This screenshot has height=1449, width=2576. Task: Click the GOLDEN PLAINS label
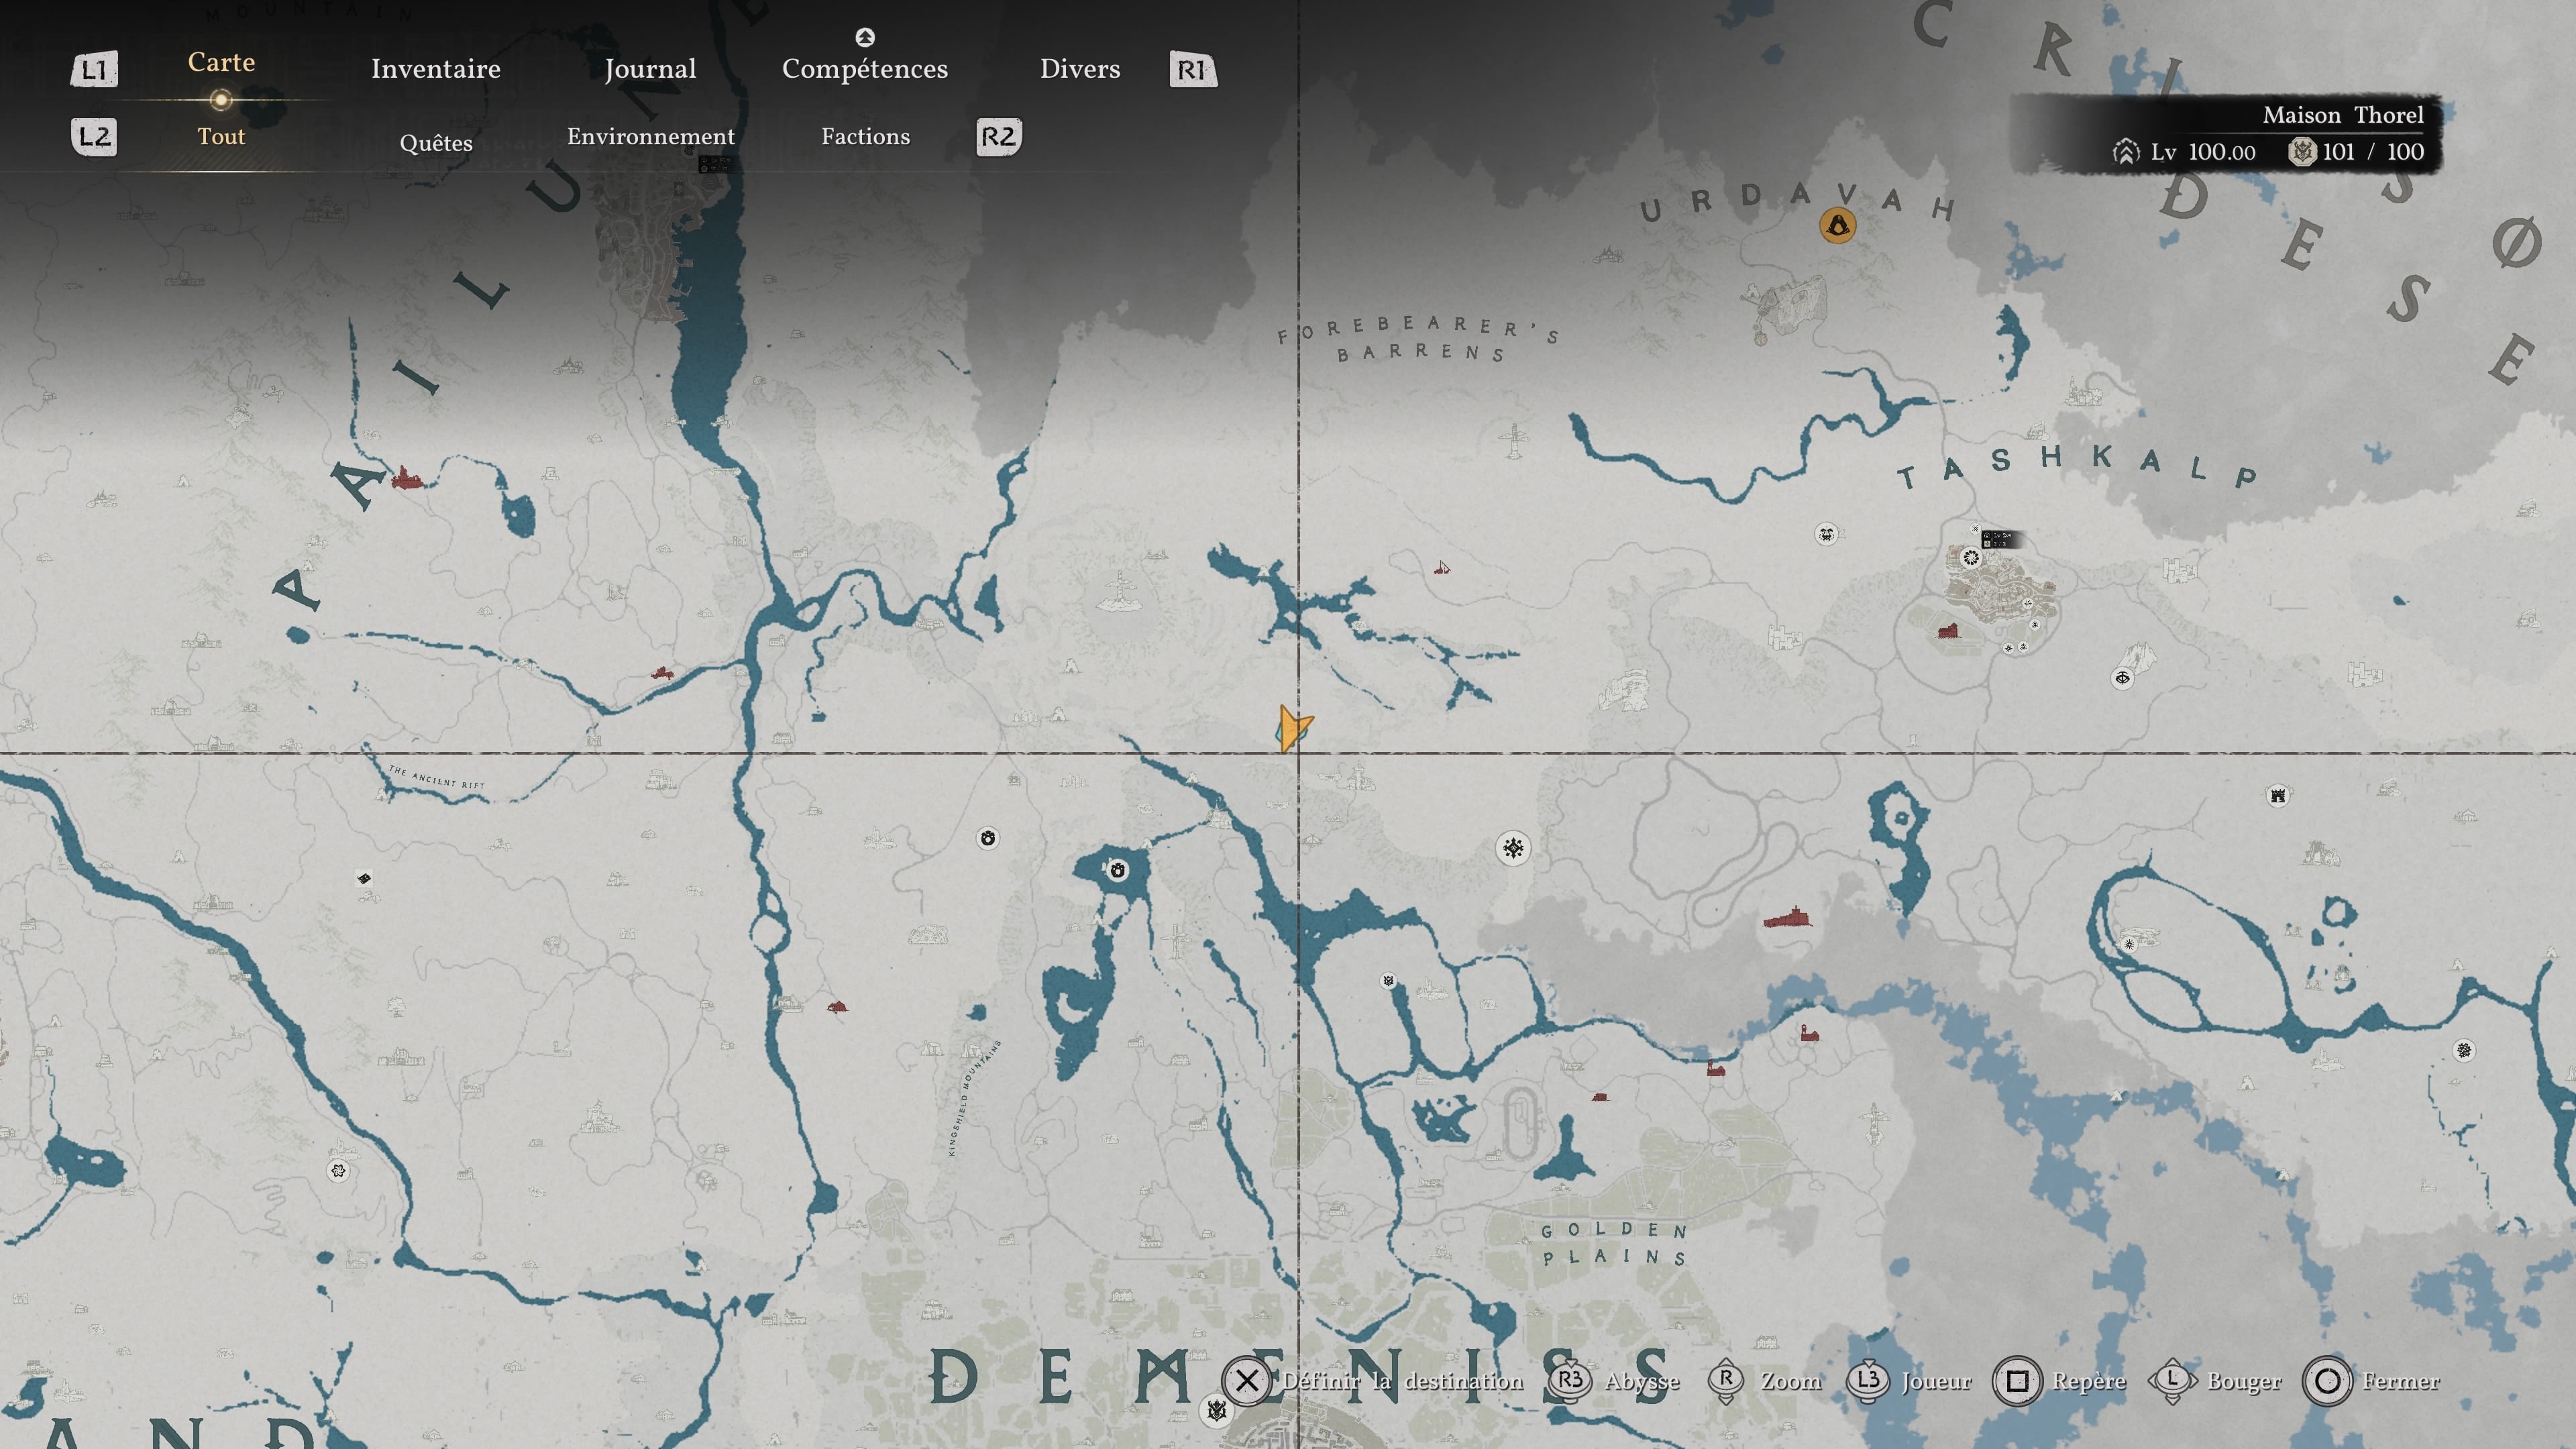1614,1243
